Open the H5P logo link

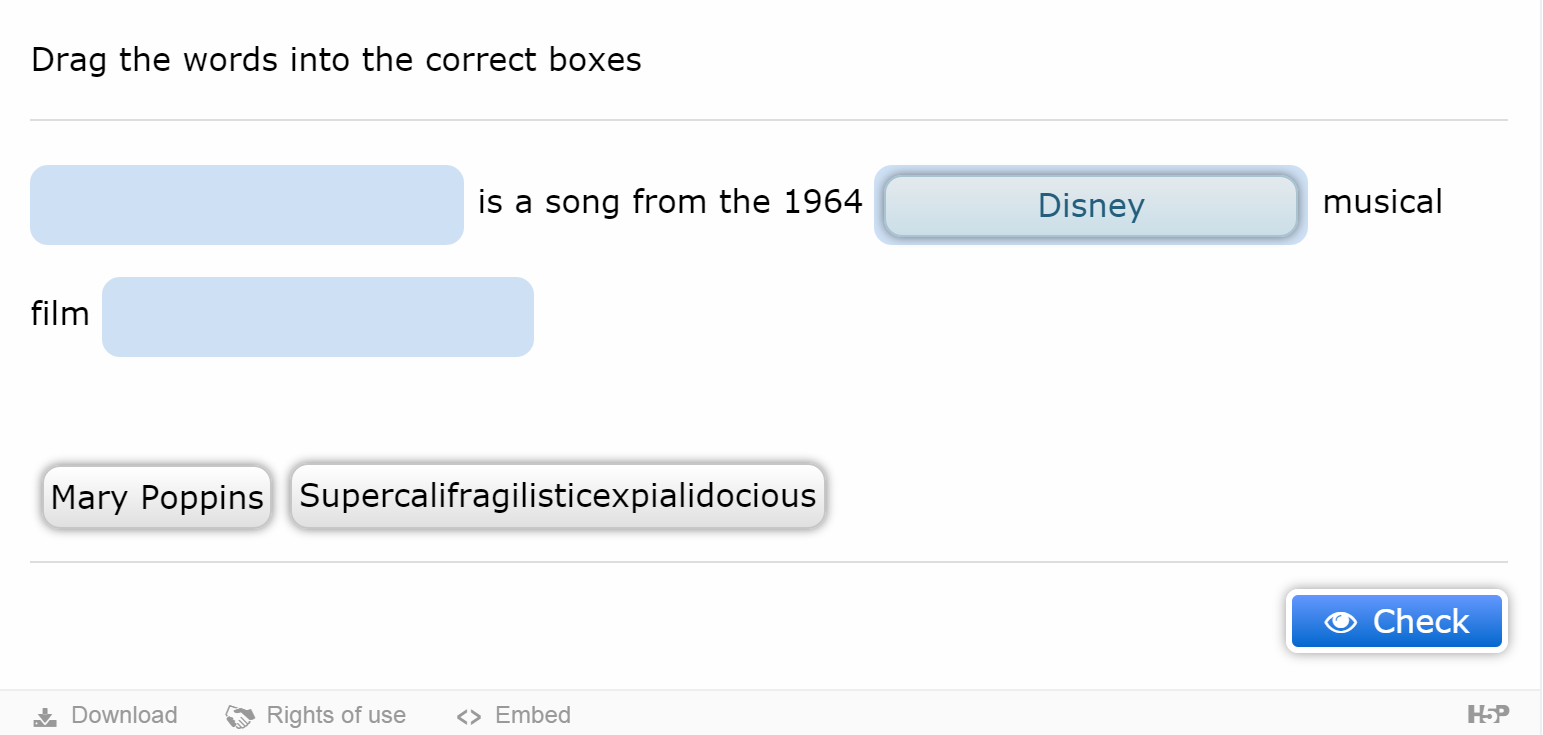pos(1488,714)
